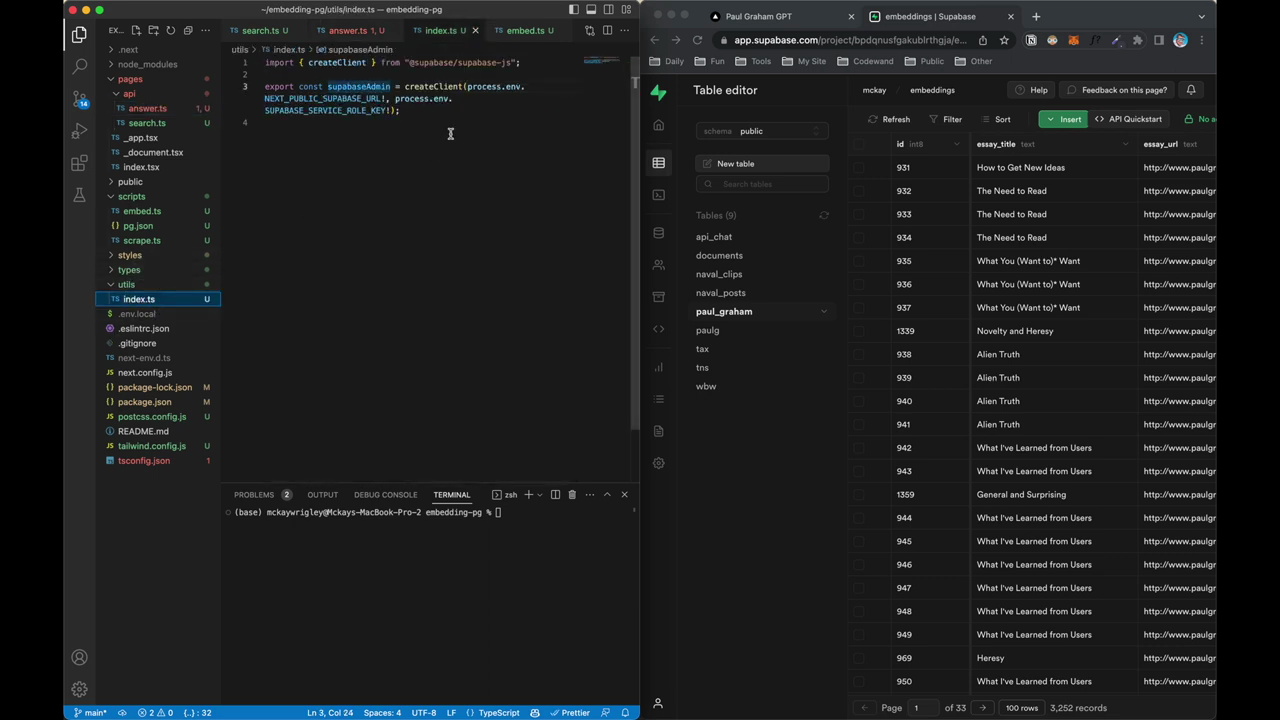
Task: Kill the terminal with trash icon
Action: pos(572,494)
